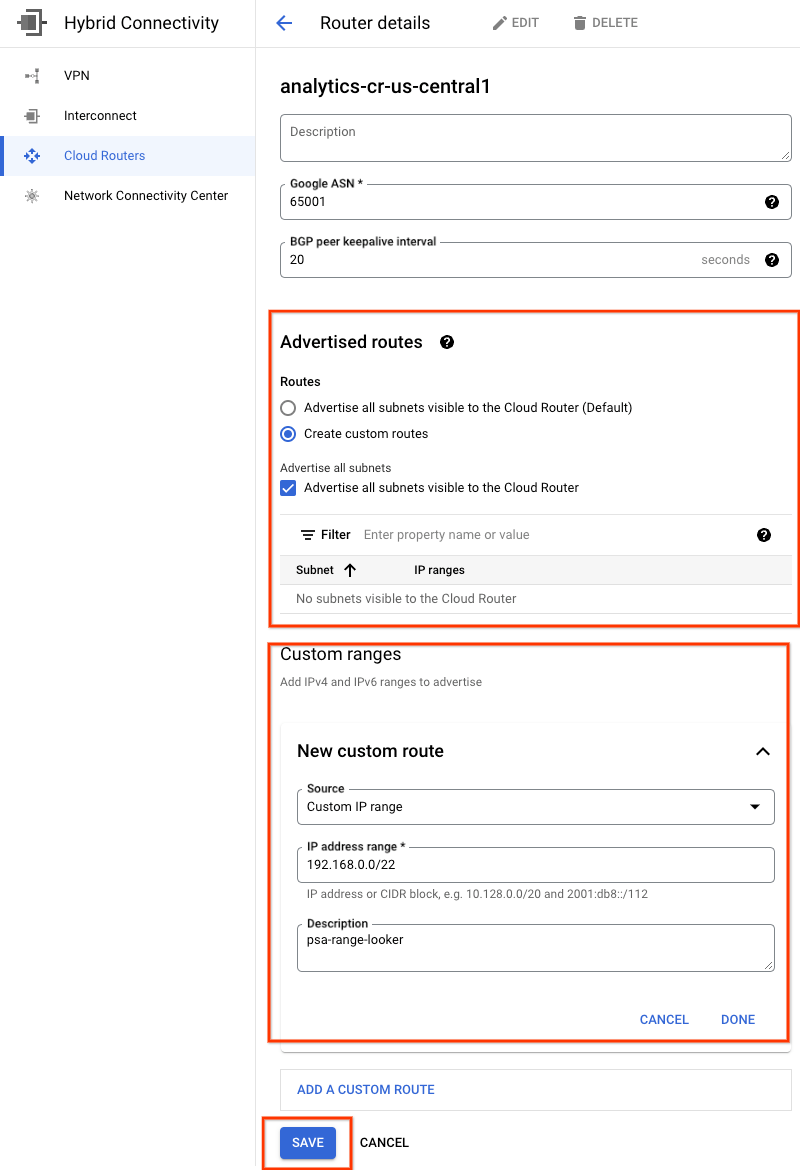Click into the IP address range field
800x1170 pixels.
tap(535, 865)
